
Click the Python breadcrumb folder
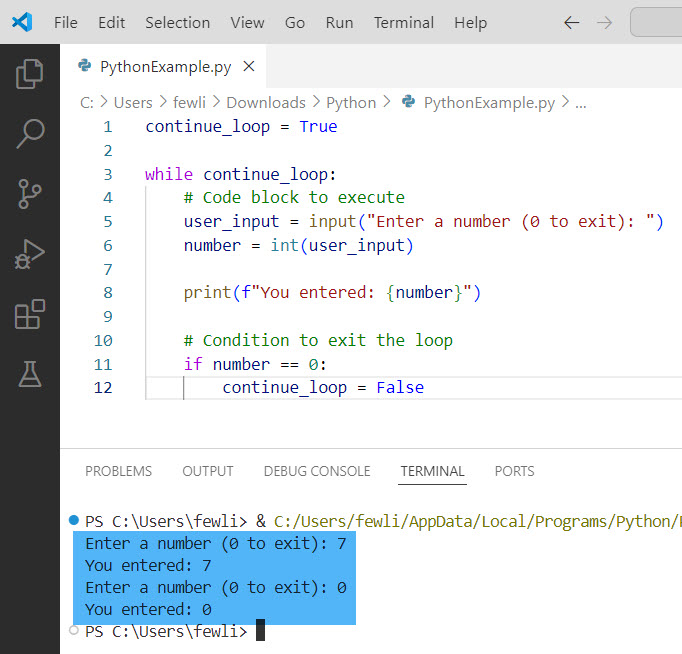pos(351,103)
